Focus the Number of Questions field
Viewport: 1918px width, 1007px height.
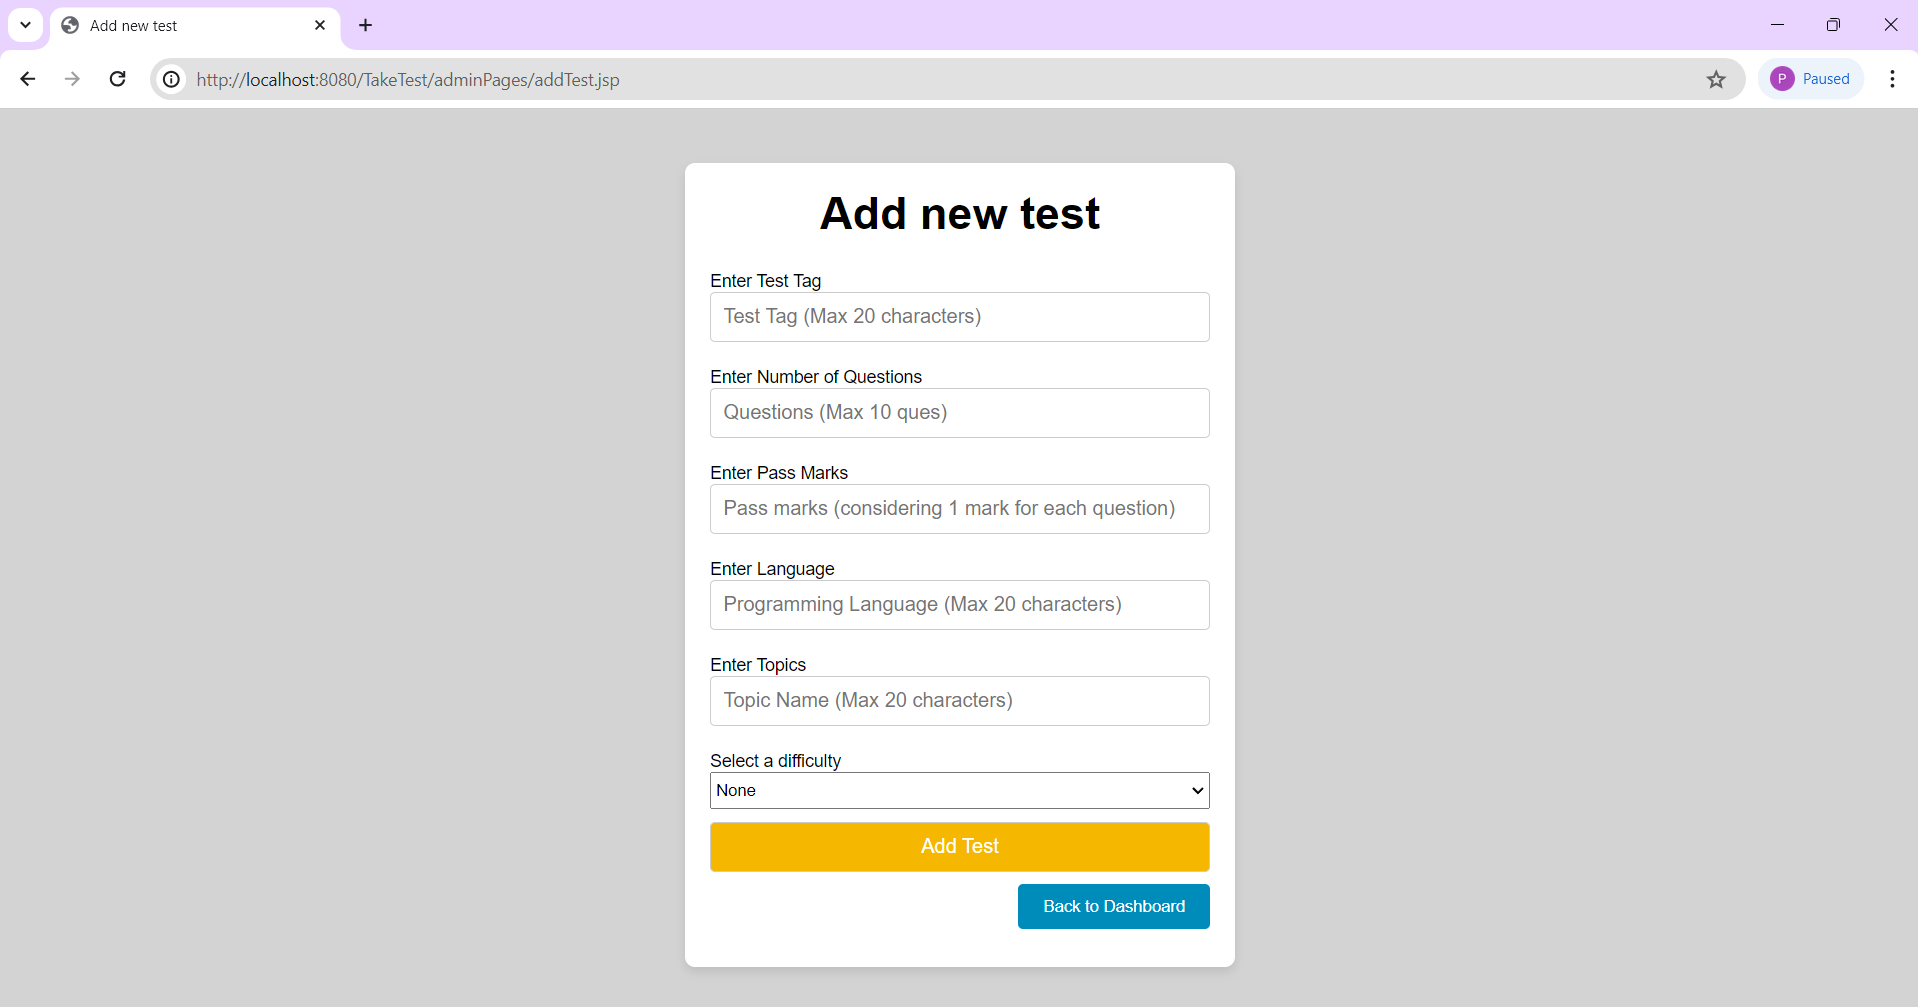[x=960, y=413]
